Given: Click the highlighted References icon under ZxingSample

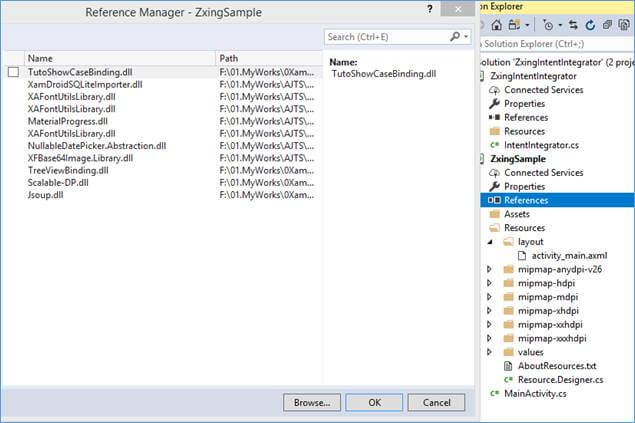Looking at the screenshot, I should point(494,200).
